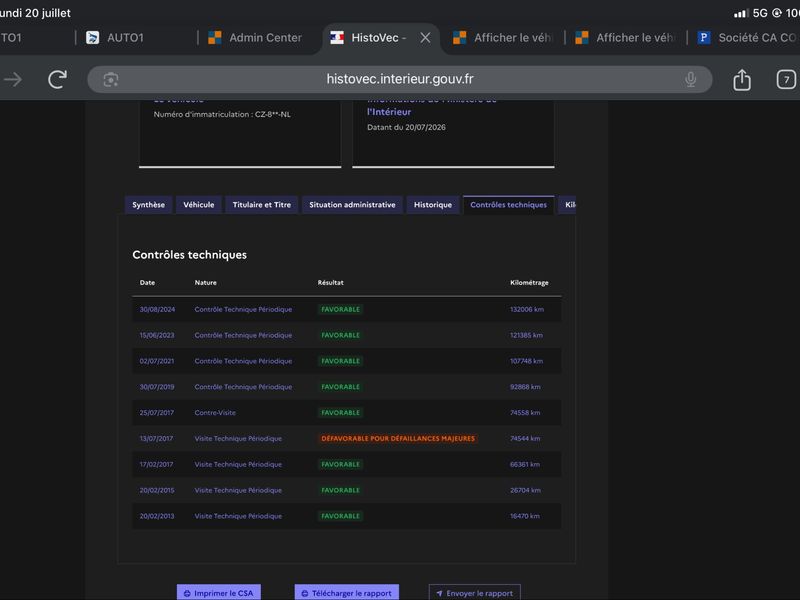
Task: Click the FAVORABLE badge in the 25/07/2017 row
Action: point(340,412)
